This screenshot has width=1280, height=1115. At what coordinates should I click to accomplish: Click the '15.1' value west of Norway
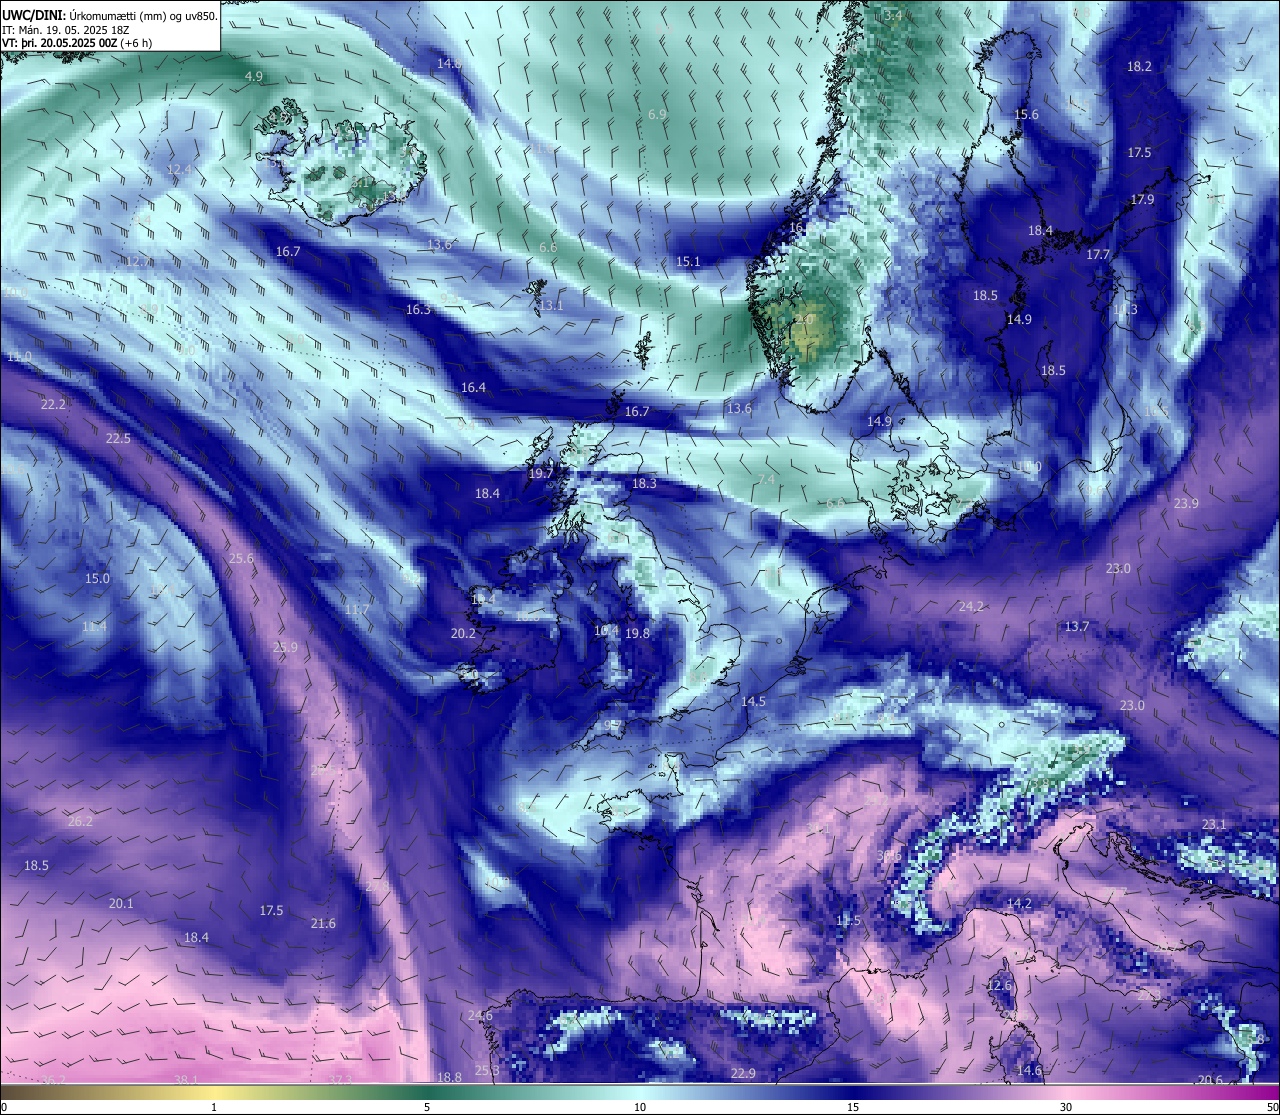pos(688,262)
